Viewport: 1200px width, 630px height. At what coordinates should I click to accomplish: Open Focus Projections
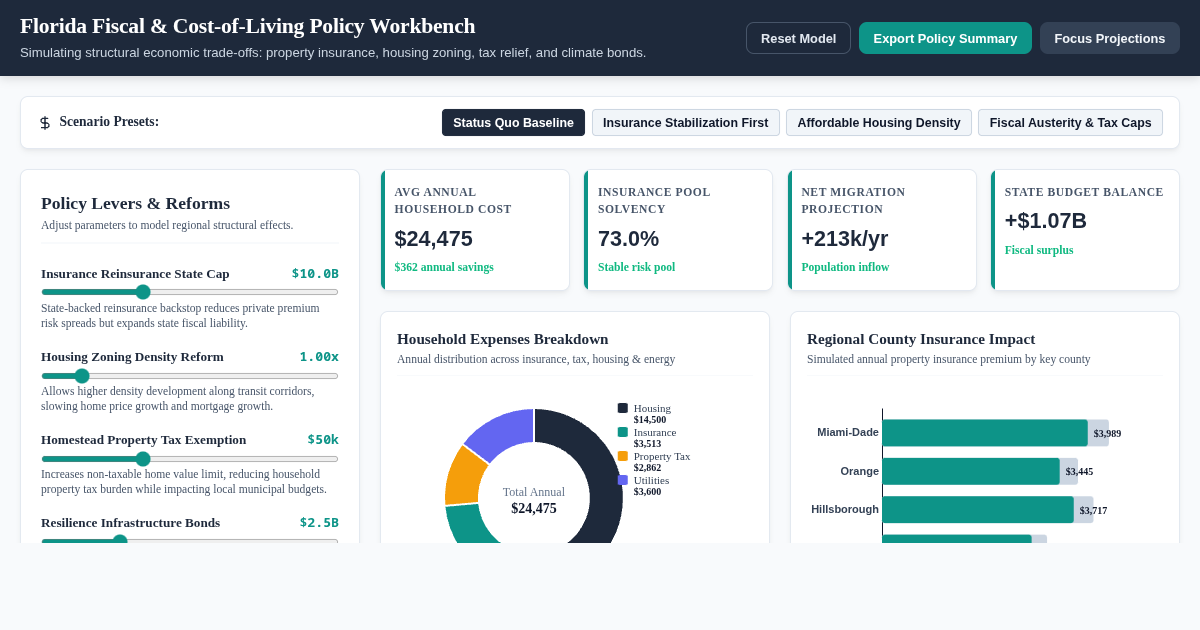pos(1110,38)
